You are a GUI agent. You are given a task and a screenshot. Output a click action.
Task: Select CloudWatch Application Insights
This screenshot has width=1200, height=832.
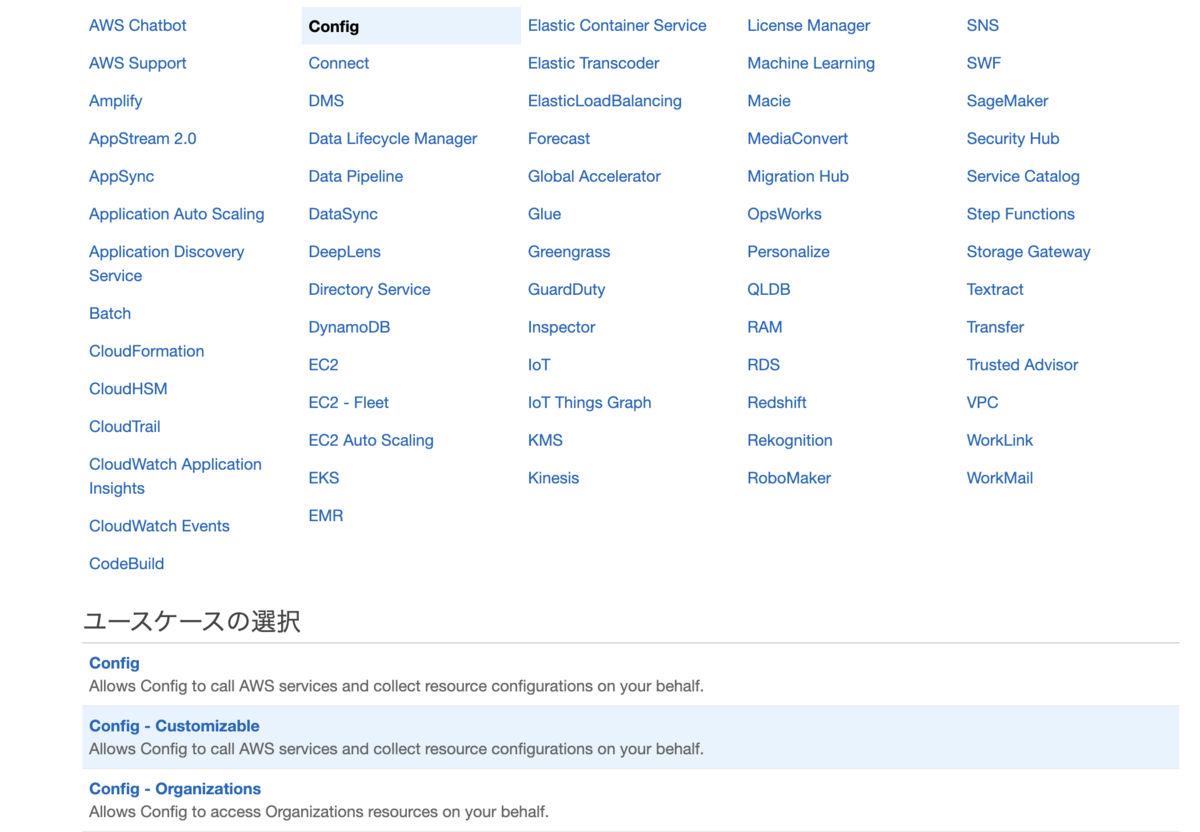coord(175,476)
